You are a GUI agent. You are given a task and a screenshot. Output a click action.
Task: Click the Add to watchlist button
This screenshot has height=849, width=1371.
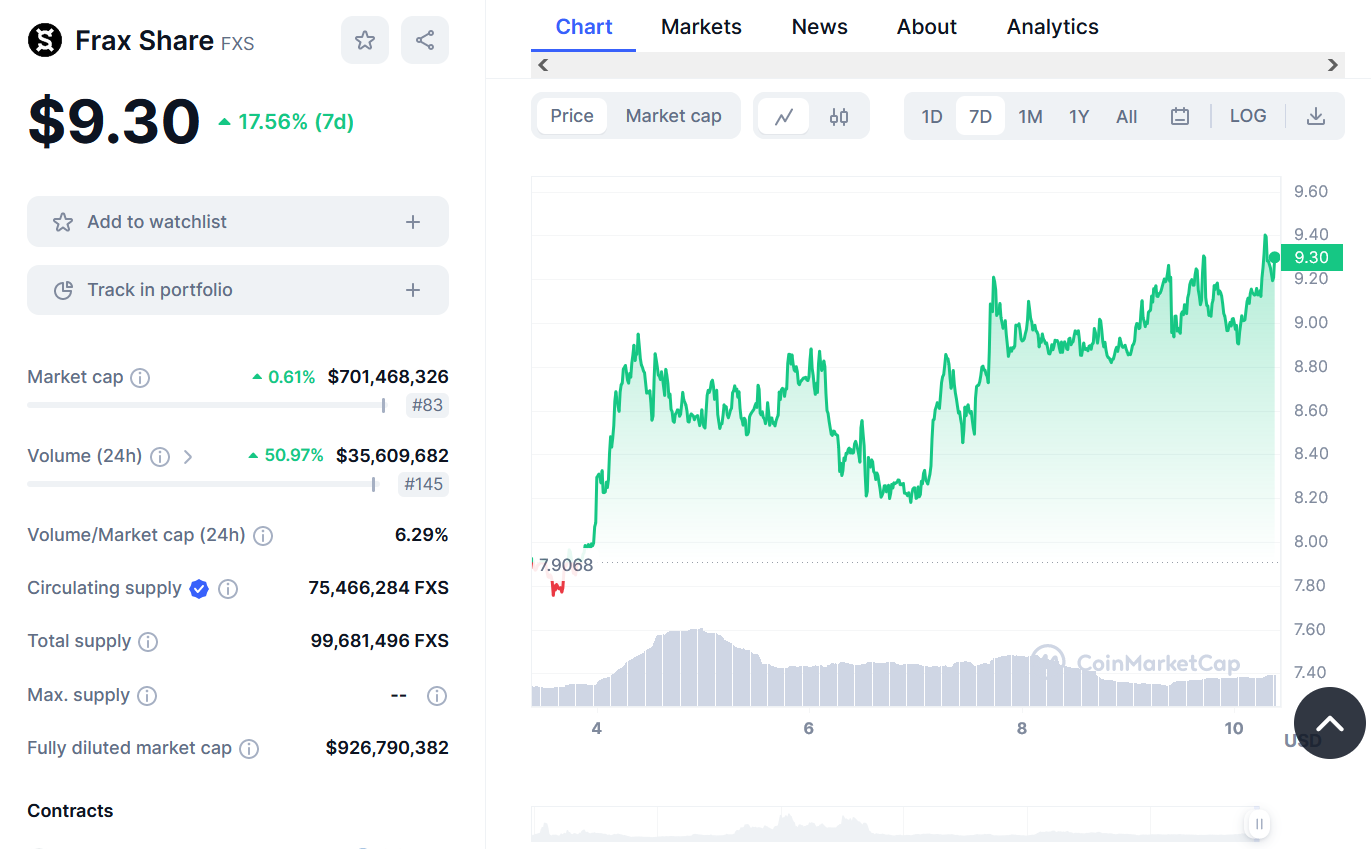pos(238,222)
